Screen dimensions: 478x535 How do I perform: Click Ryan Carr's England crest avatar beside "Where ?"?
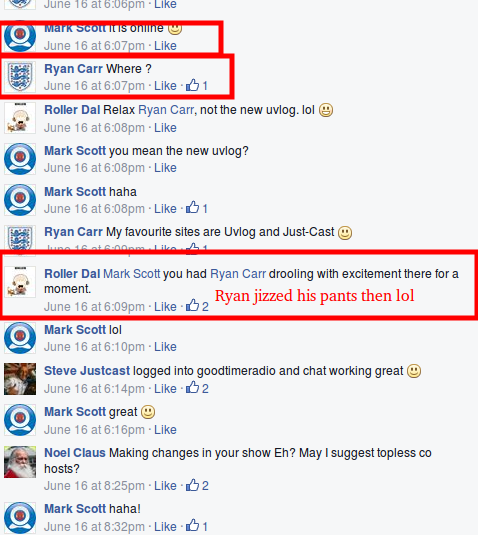pyautogui.click(x=20, y=77)
